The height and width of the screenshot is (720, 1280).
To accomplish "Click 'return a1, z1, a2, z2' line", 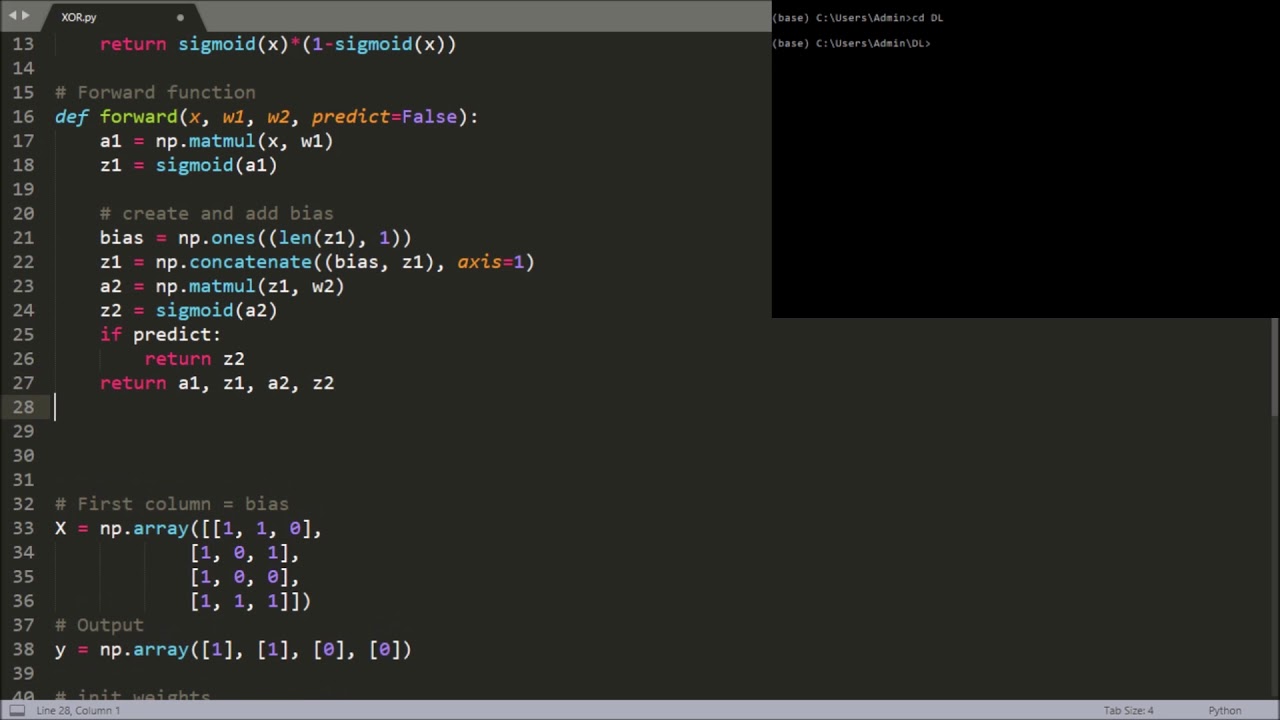I will pyautogui.click(x=217, y=383).
